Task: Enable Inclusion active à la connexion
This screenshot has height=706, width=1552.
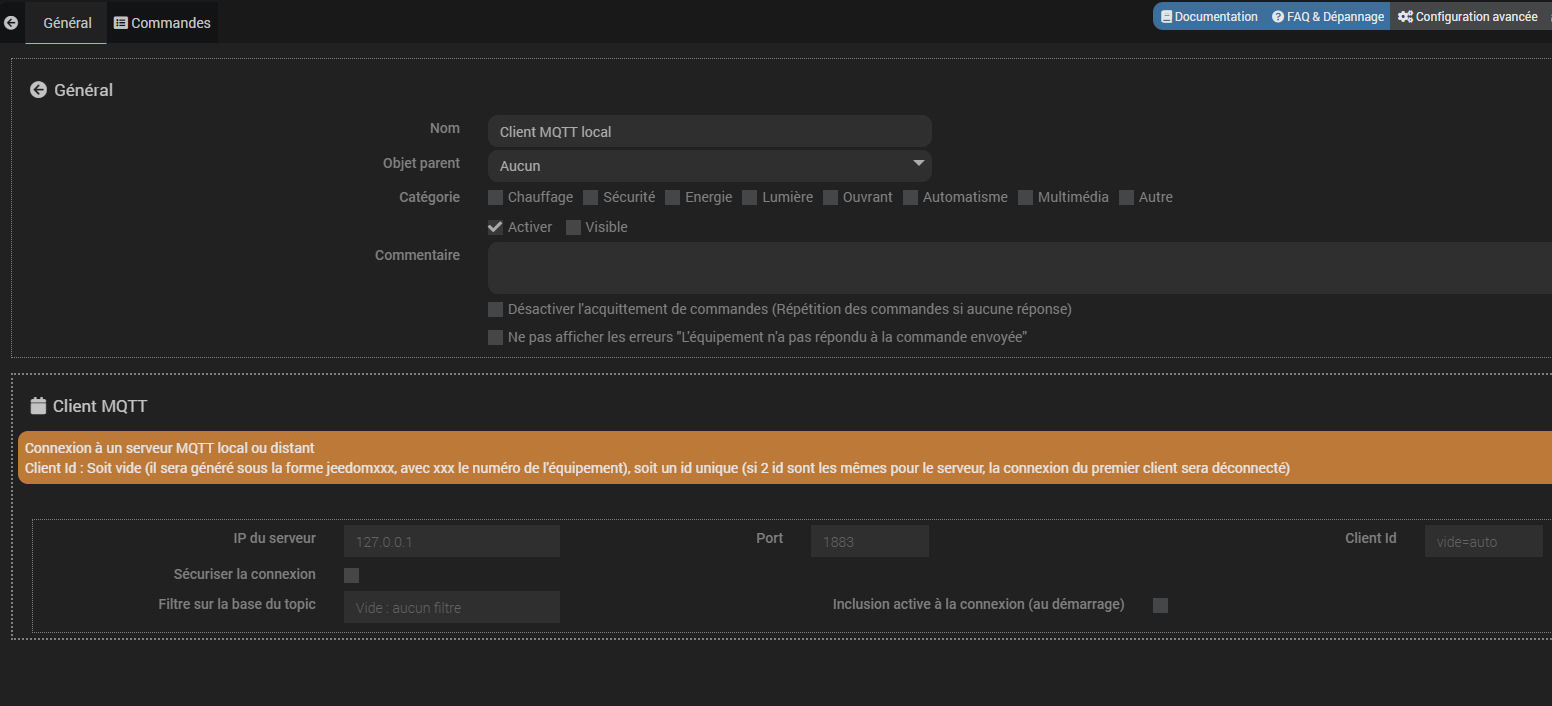Action: coord(1160,605)
